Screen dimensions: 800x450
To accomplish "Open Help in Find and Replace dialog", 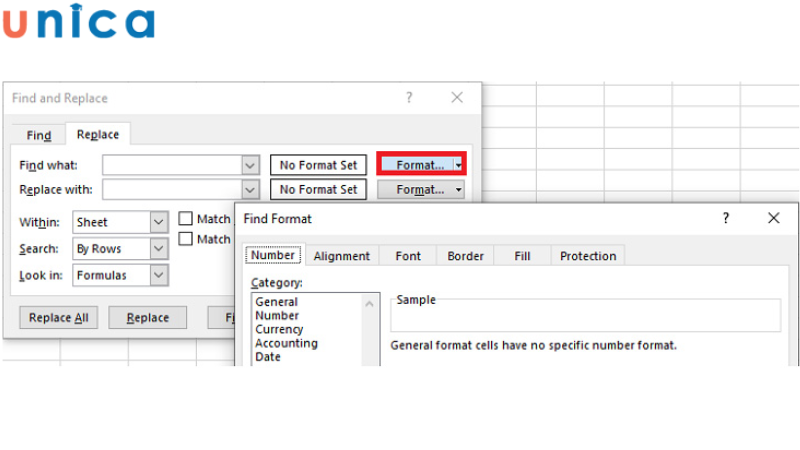I will pos(409,97).
